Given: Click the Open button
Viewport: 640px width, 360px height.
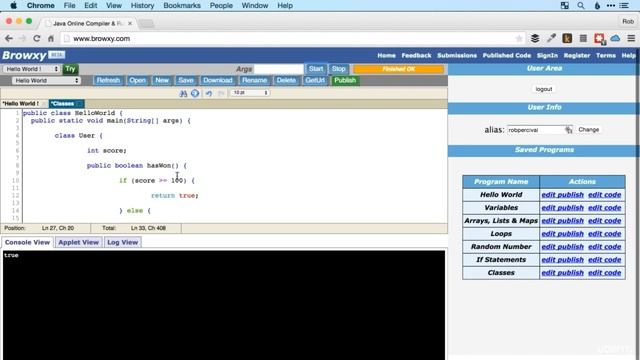Looking at the screenshot, I should click(x=138, y=80).
